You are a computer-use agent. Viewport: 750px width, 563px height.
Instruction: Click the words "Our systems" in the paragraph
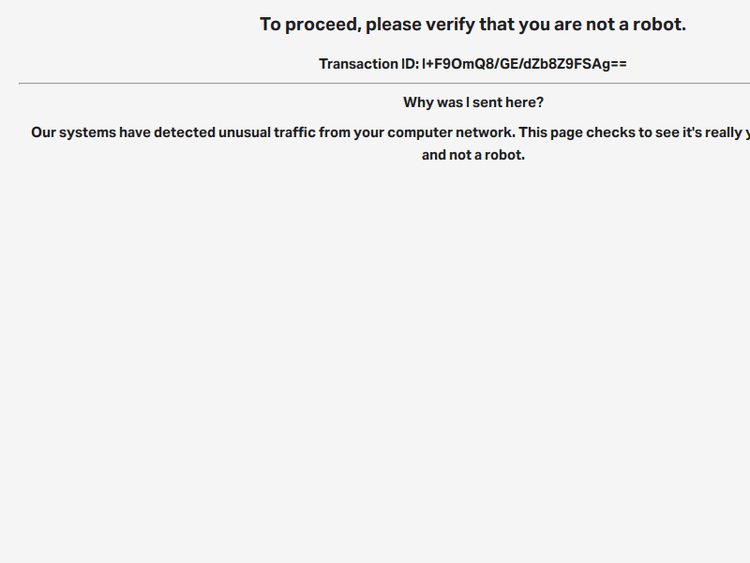[x=73, y=132]
